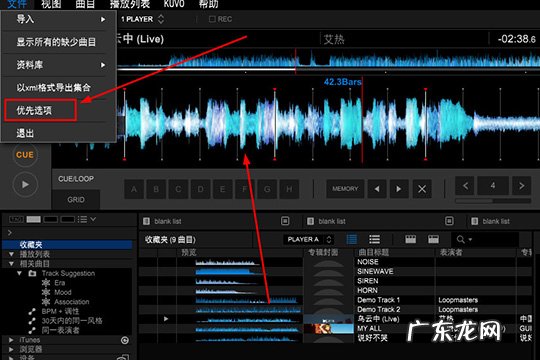
Task: Delete memory cue with the X icon
Action: click(422, 189)
